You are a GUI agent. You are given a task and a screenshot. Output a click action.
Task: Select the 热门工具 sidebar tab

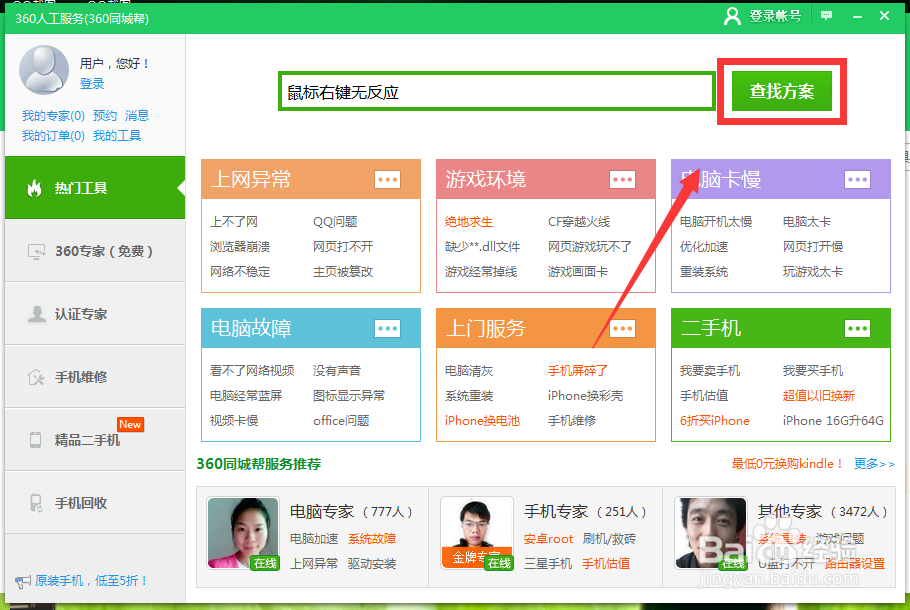(95, 187)
